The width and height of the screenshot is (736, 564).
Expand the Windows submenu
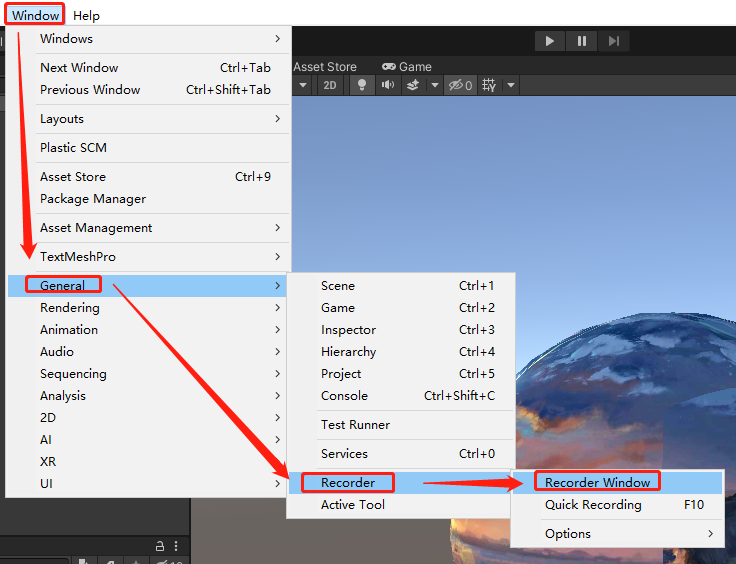[x=148, y=38]
